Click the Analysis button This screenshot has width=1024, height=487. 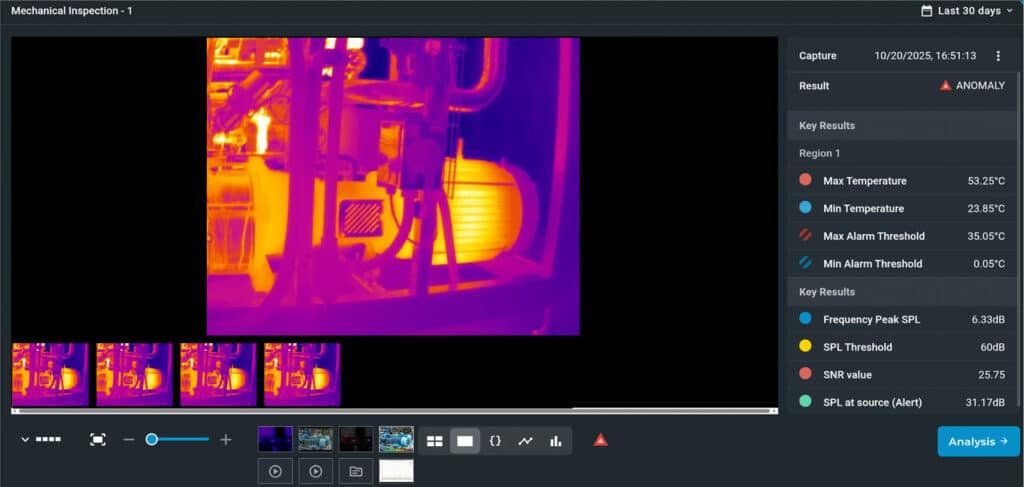click(977, 441)
